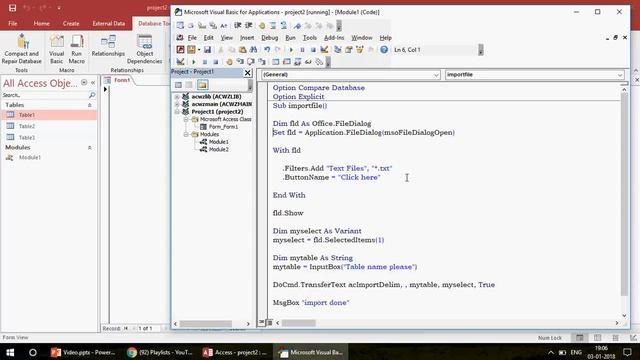Select Table2 in Access navigation pane

point(27,126)
